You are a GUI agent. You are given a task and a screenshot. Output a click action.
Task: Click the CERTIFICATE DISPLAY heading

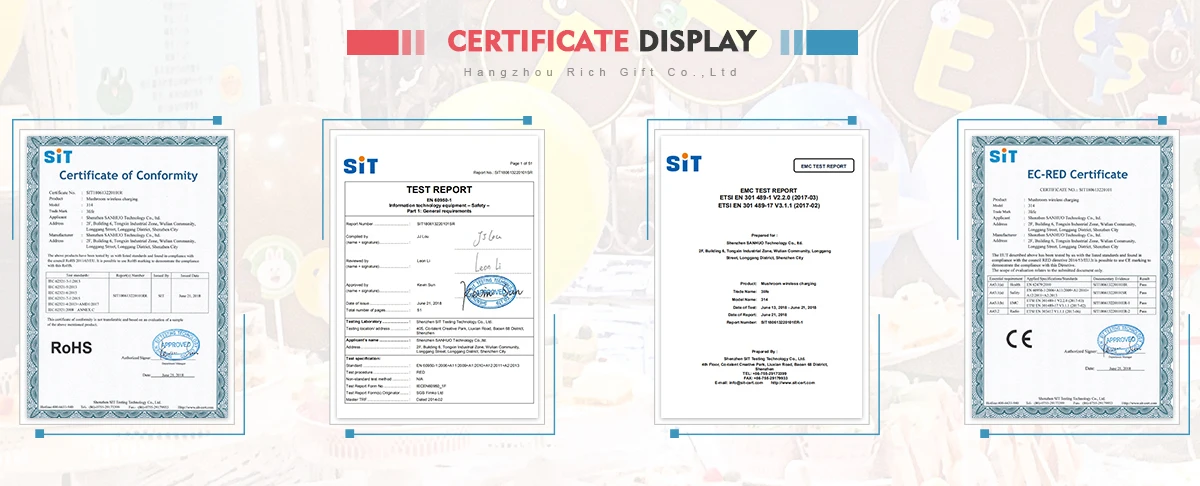601,41
